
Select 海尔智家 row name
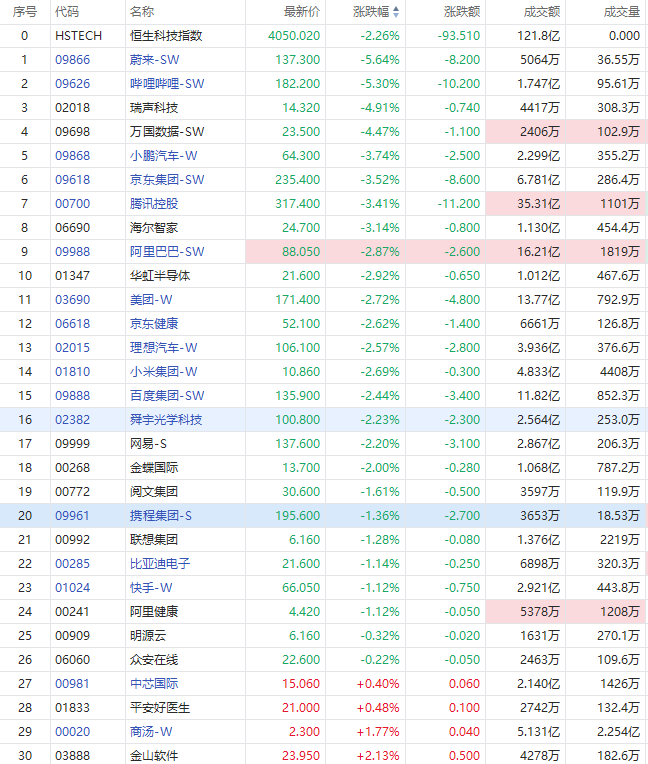tap(154, 228)
